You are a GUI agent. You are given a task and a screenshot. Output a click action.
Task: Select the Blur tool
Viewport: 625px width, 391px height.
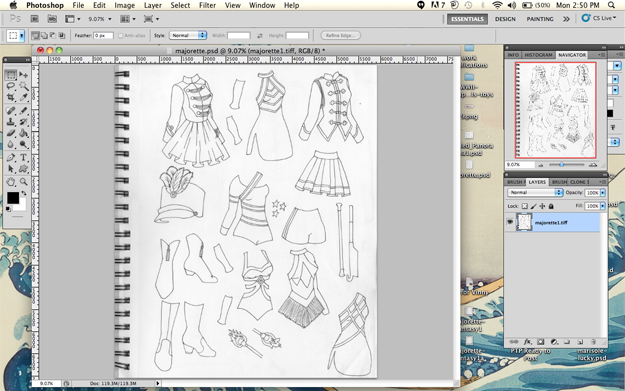point(11,144)
